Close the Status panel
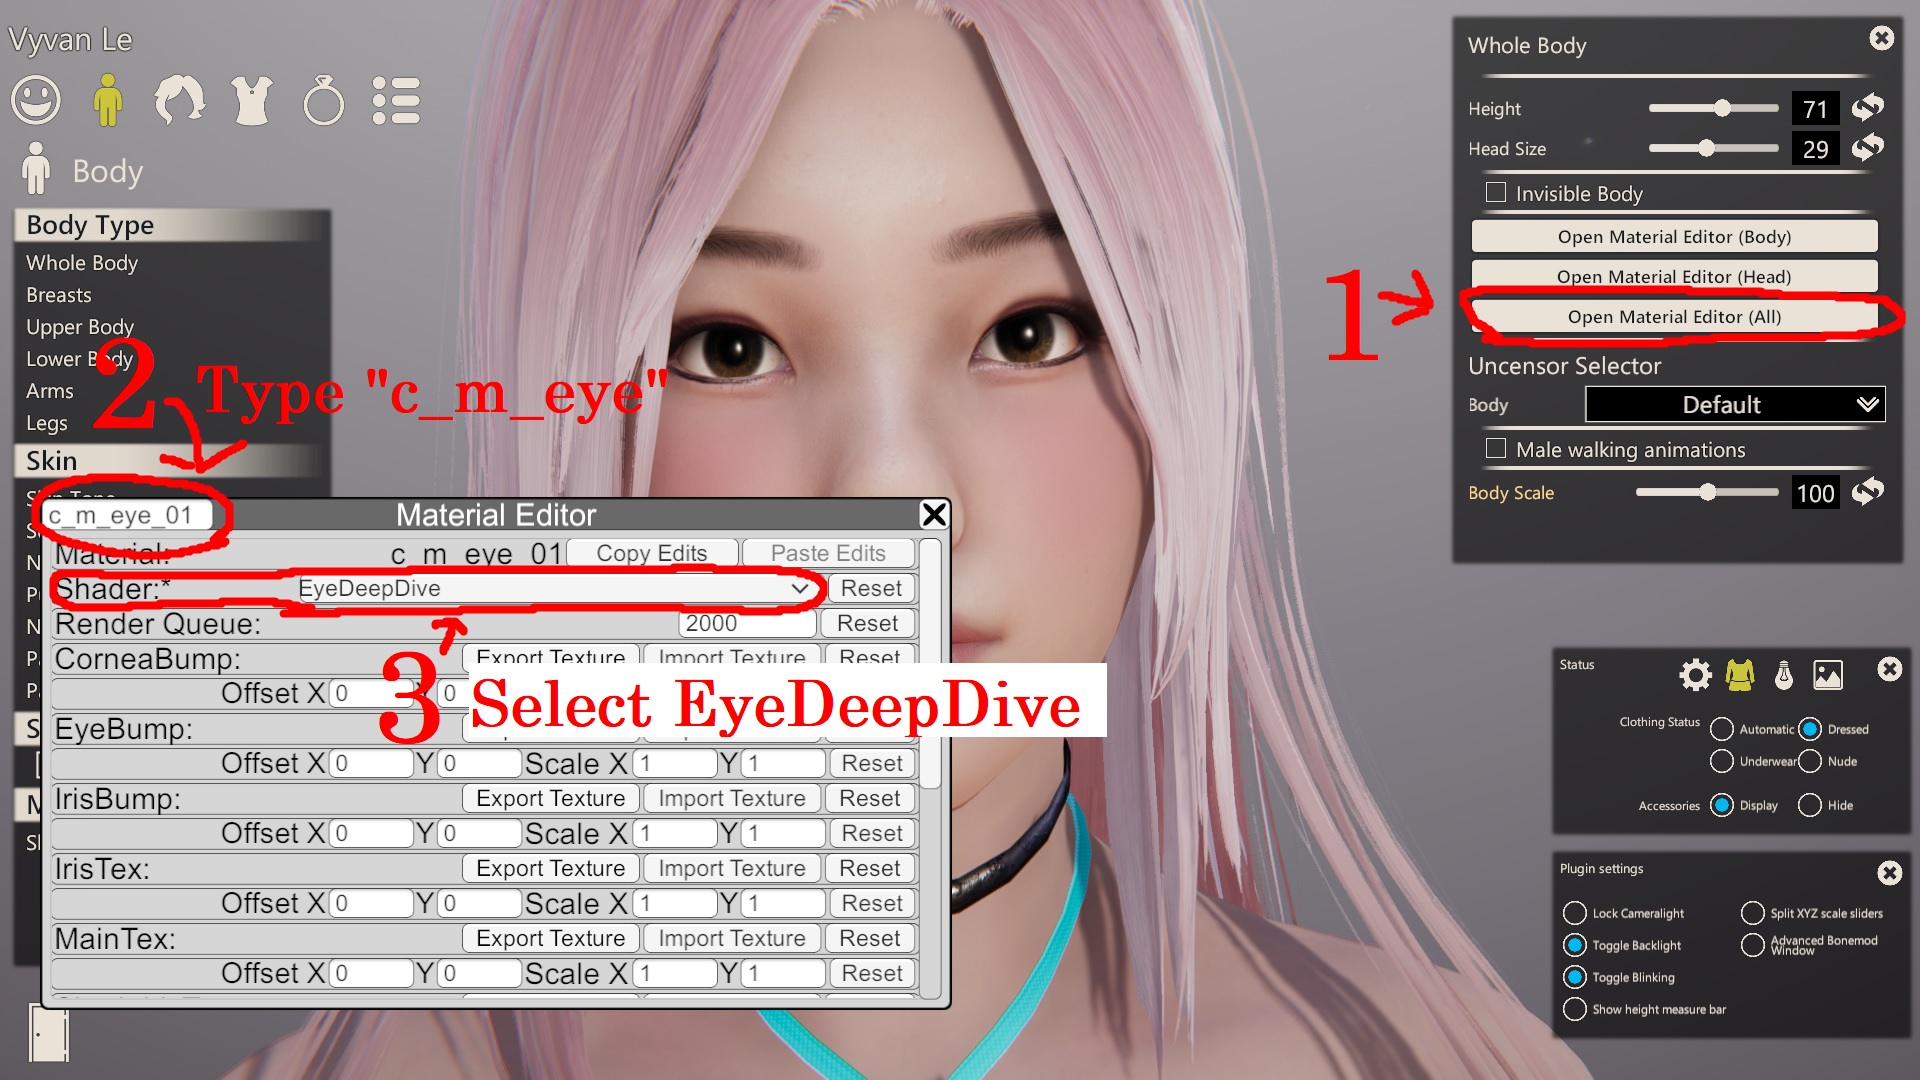Viewport: 1920px width, 1080px height. (1889, 669)
